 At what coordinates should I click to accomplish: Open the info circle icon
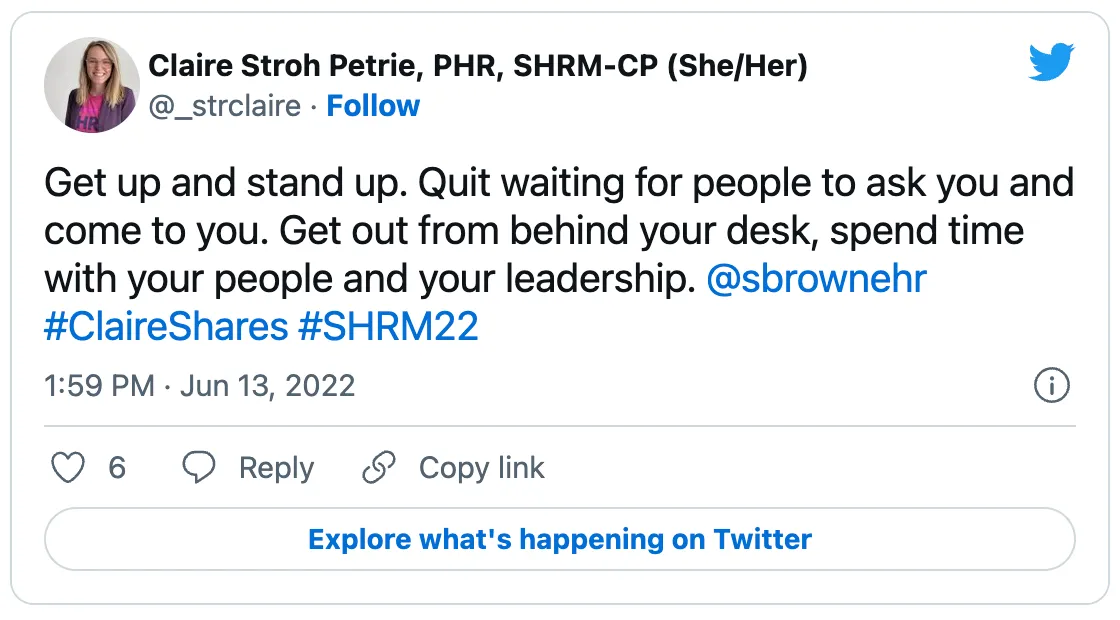1052,386
